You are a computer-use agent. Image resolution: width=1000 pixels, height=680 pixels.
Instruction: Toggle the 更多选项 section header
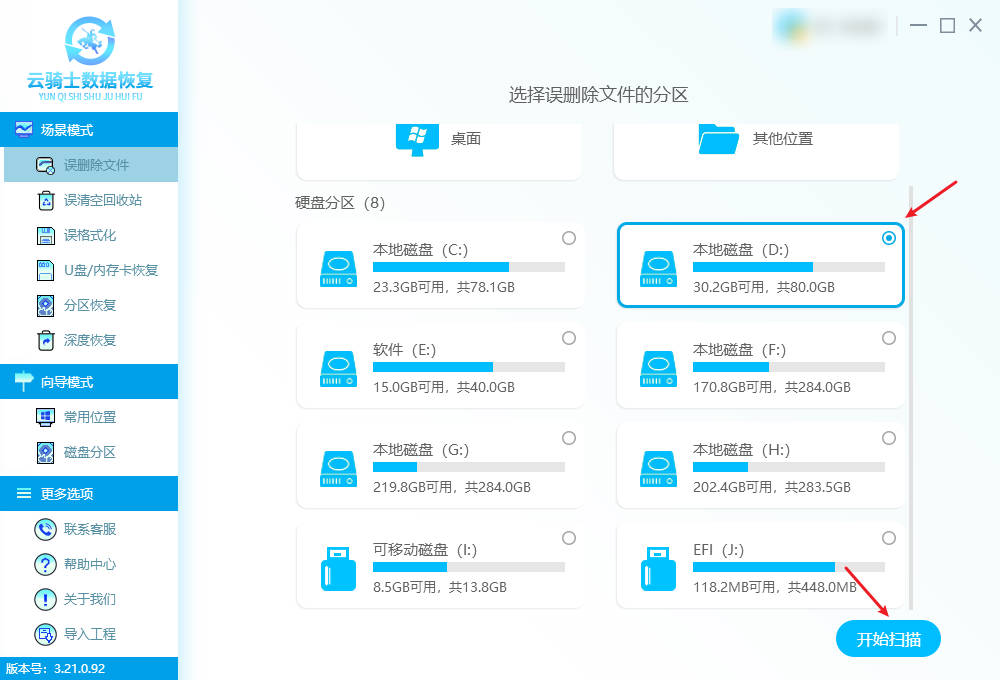click(x=89, y=494)
